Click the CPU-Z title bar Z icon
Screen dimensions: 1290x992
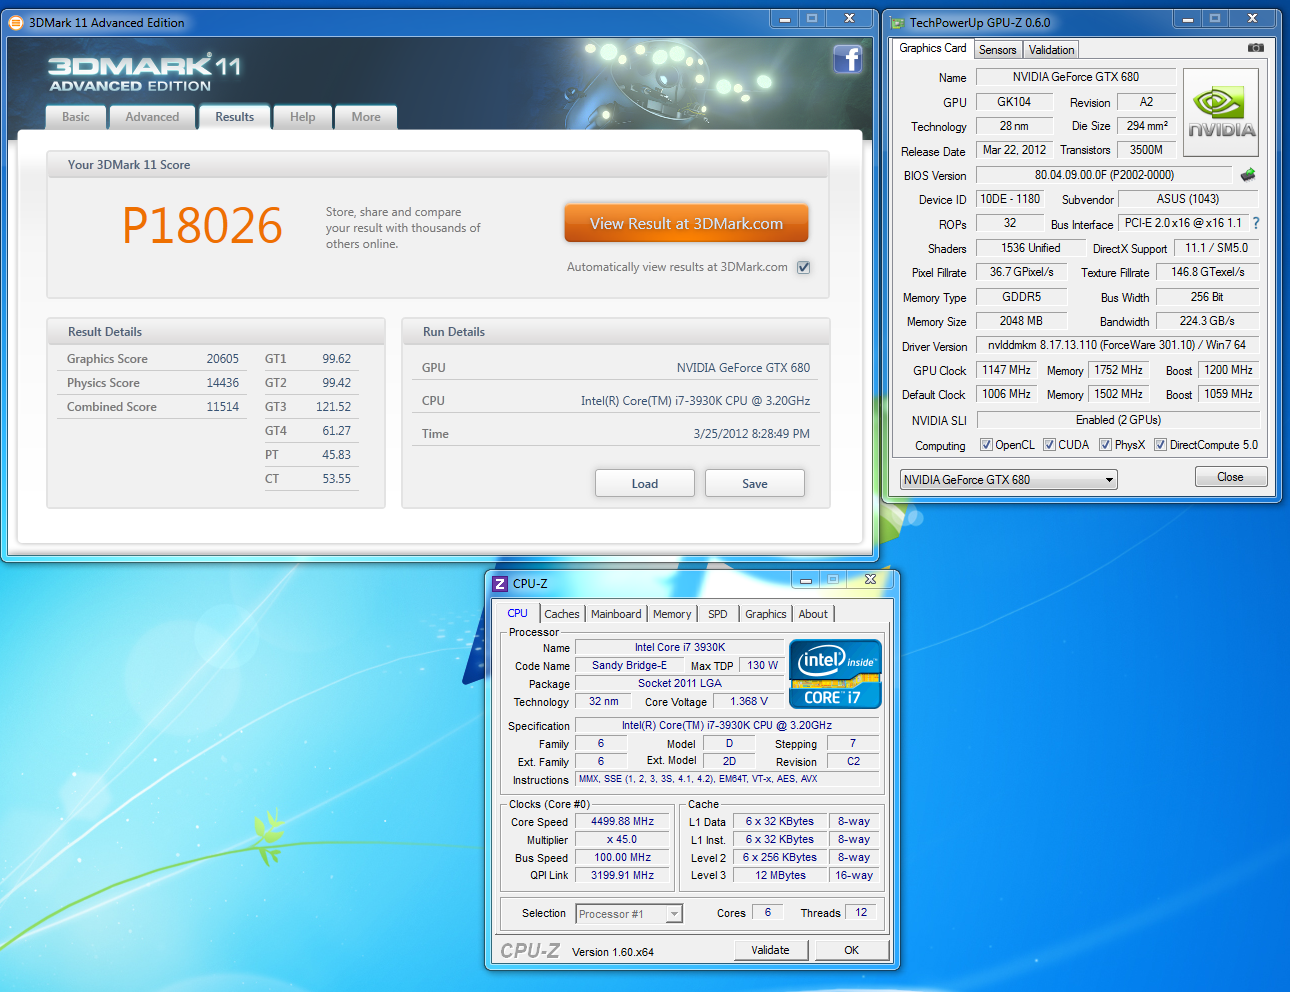(500, 583)
